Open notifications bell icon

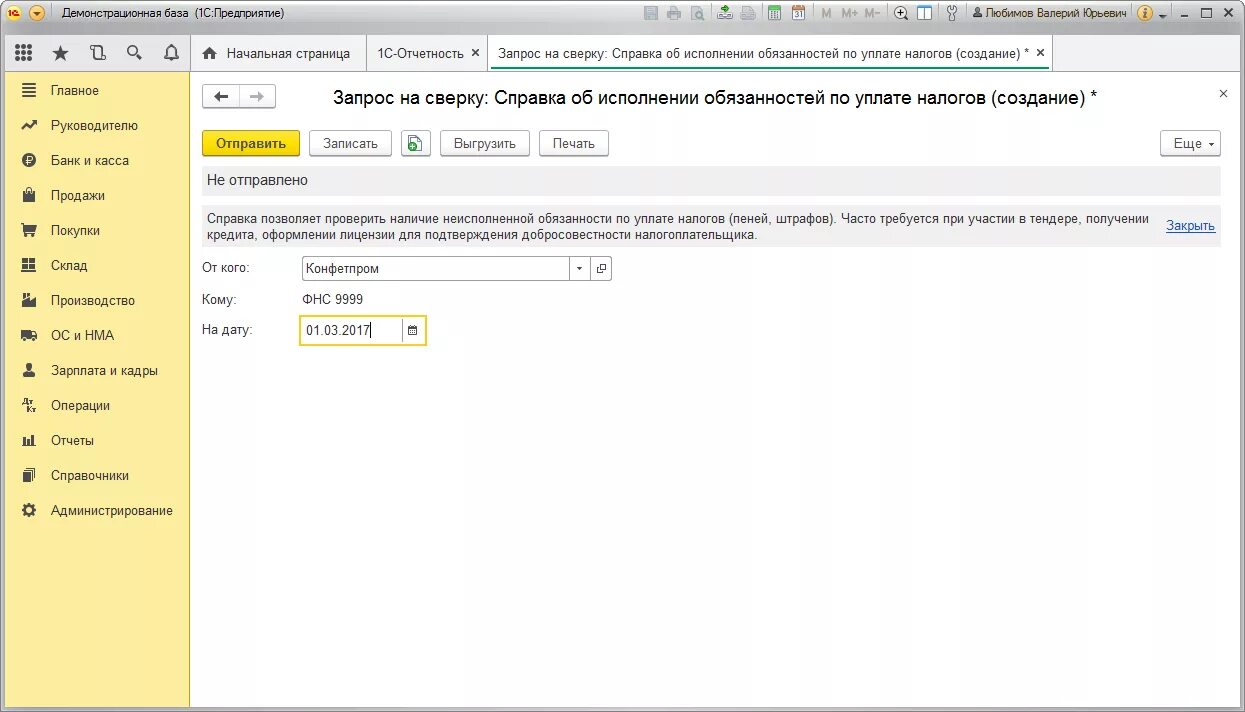pos(171,53)
